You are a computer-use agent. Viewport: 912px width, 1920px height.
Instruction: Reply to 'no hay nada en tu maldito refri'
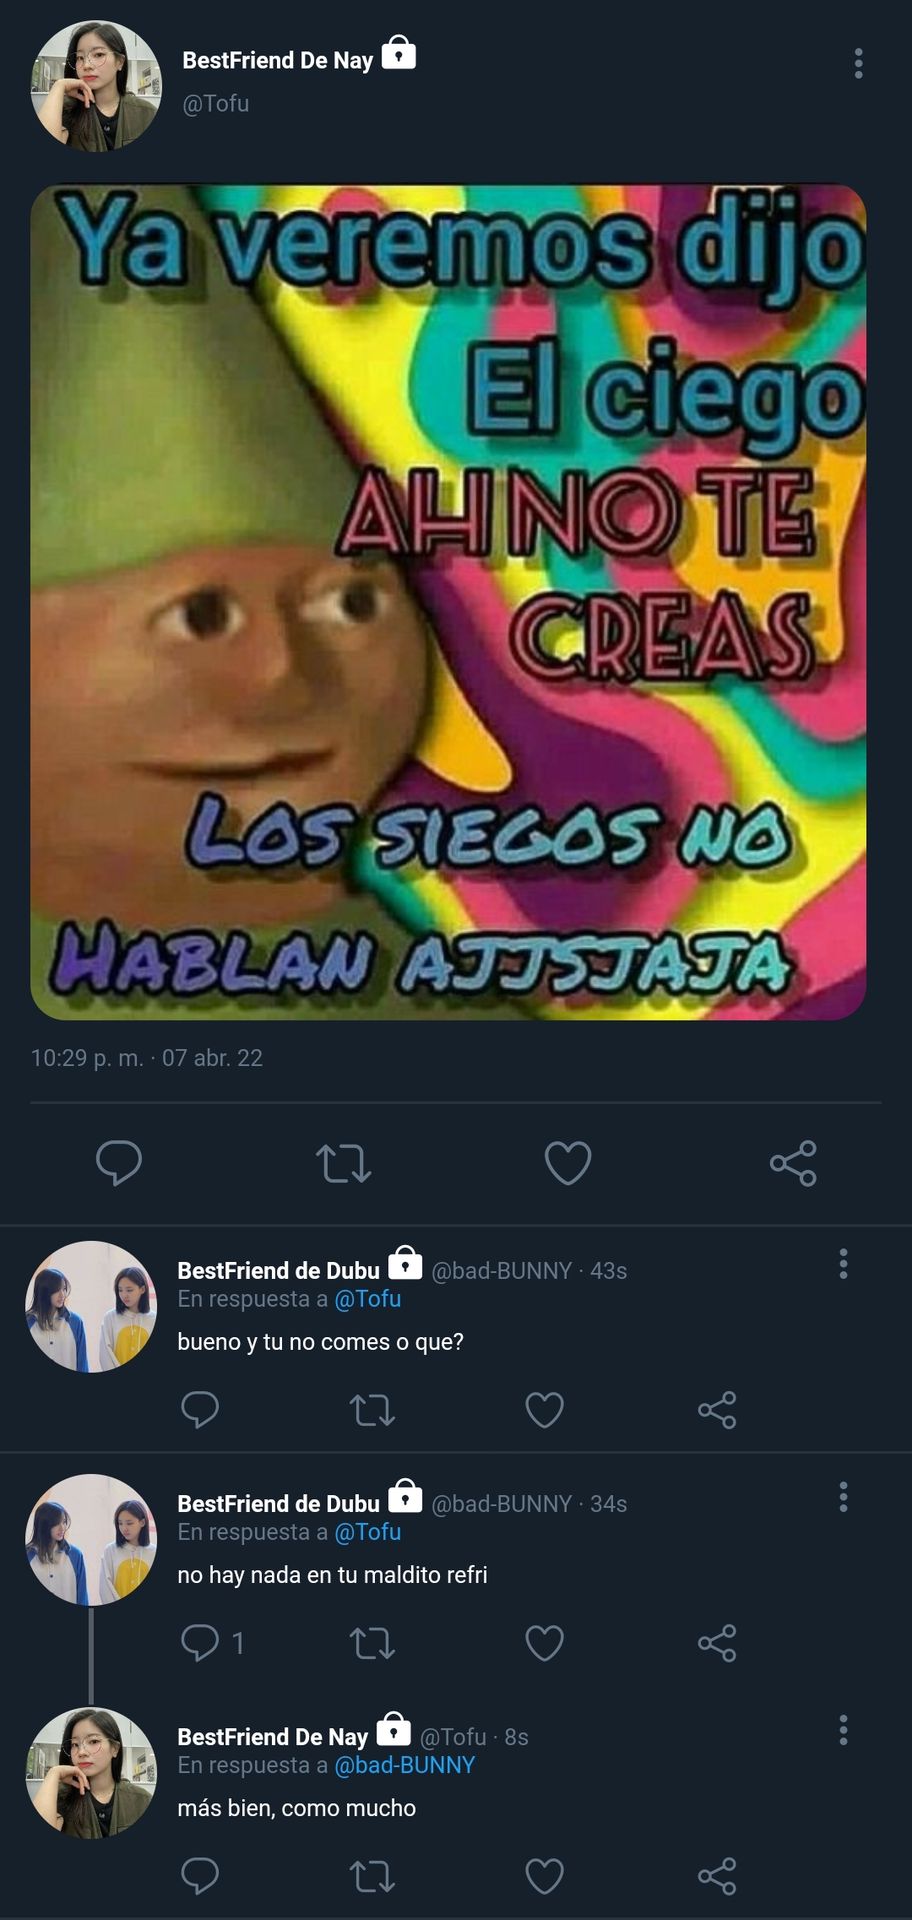click(x=200, y=1643)
